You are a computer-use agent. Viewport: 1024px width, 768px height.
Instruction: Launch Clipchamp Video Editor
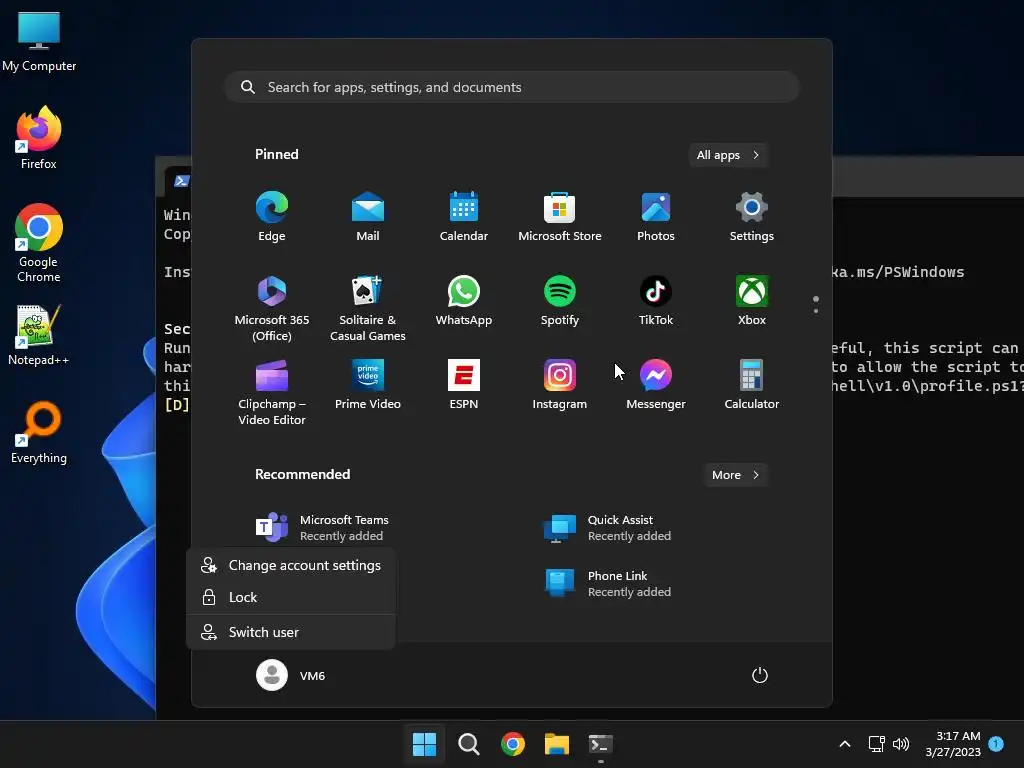(272, 392)
